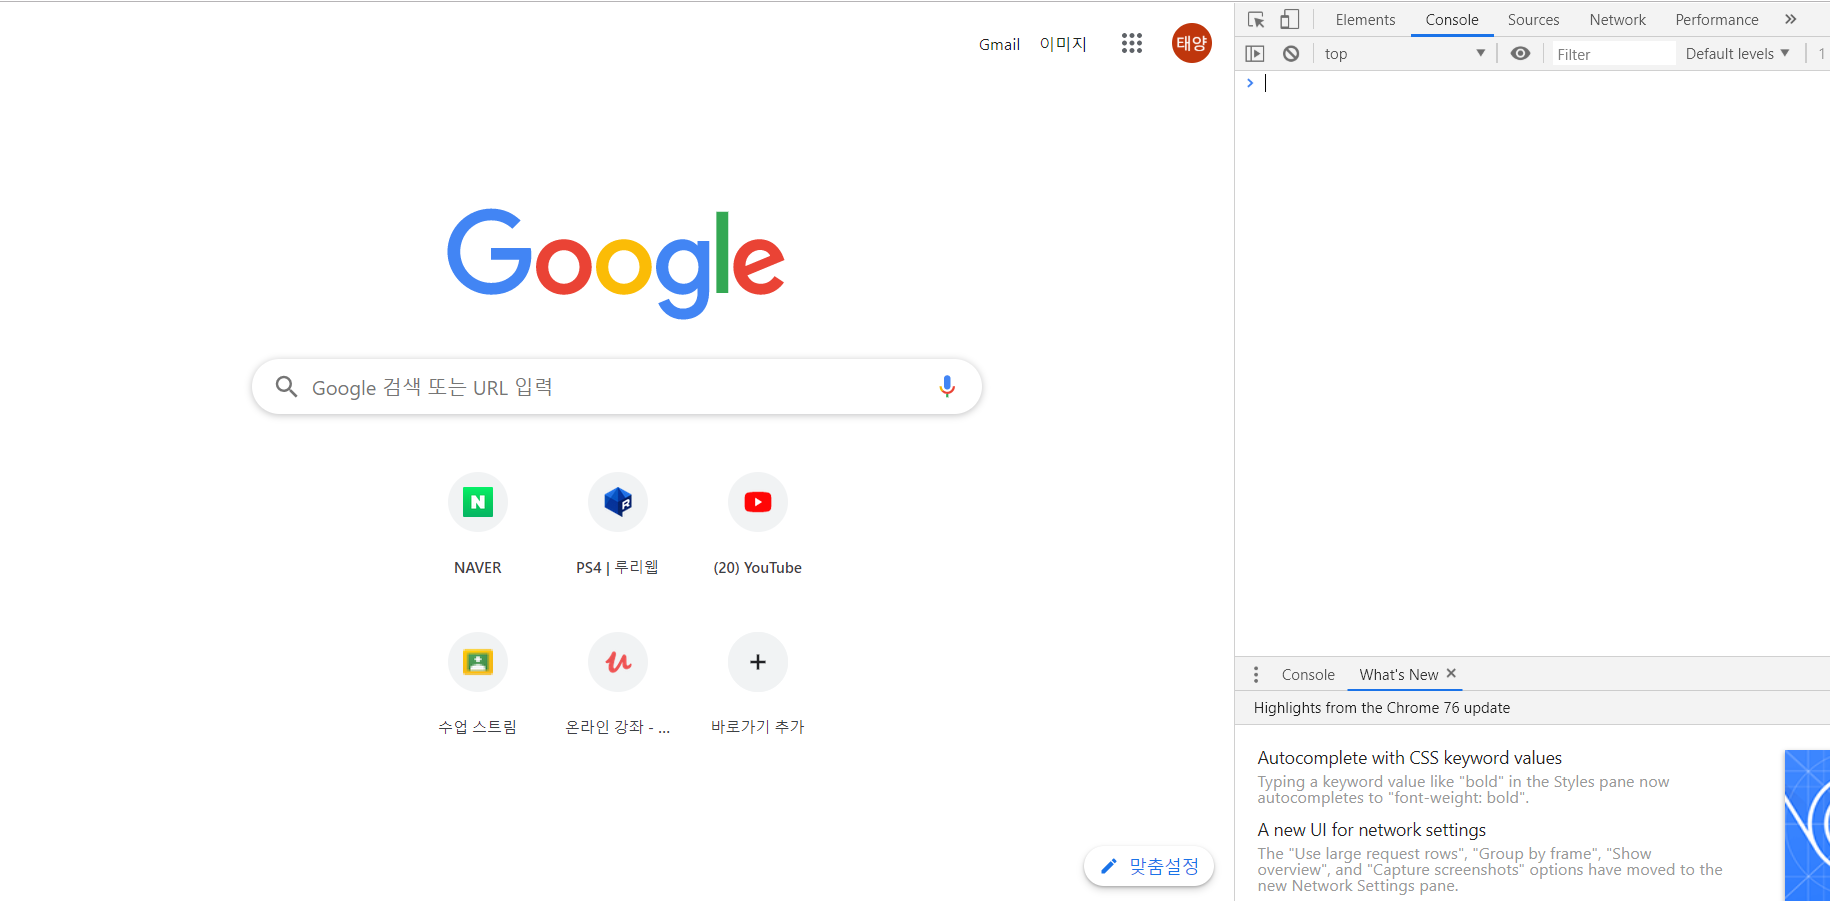Open the (20) YouTube shortcut
This screenshot has width=1830, height=901.
pyautogui.click(x=758, y=523)
